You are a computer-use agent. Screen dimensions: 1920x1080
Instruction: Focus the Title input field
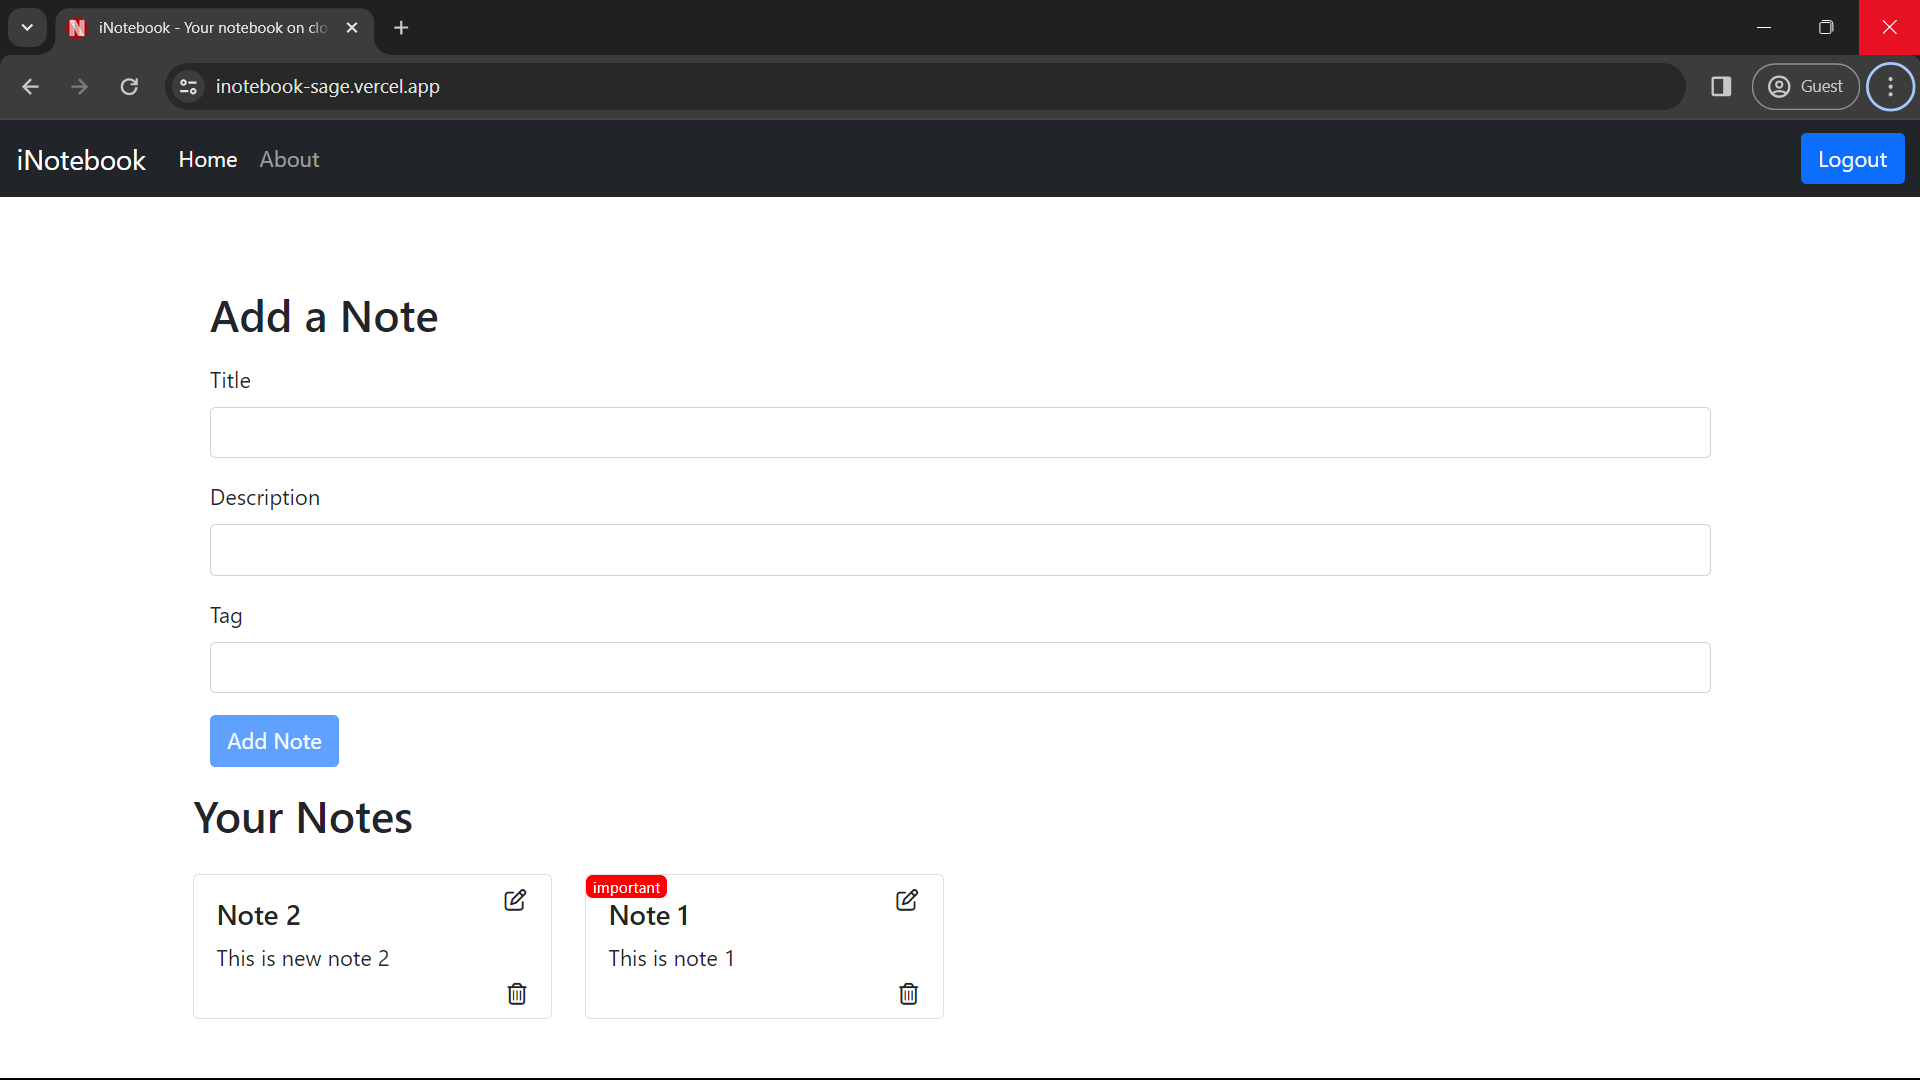pyautogui.click(x=960, y=433)
